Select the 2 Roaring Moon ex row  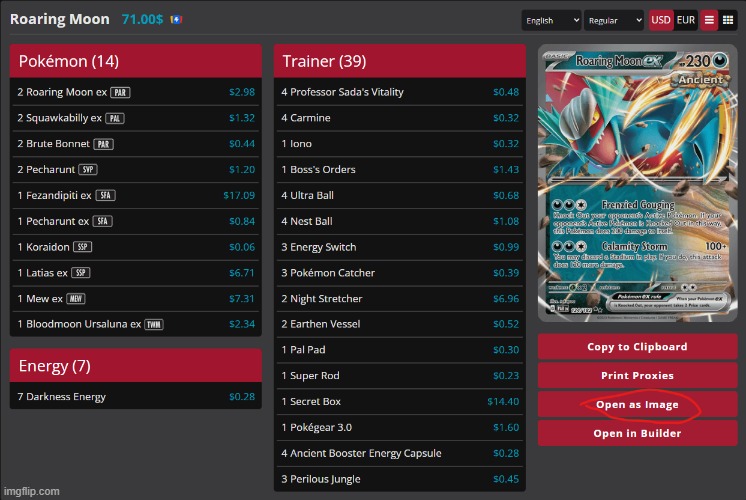click(136, 92)
